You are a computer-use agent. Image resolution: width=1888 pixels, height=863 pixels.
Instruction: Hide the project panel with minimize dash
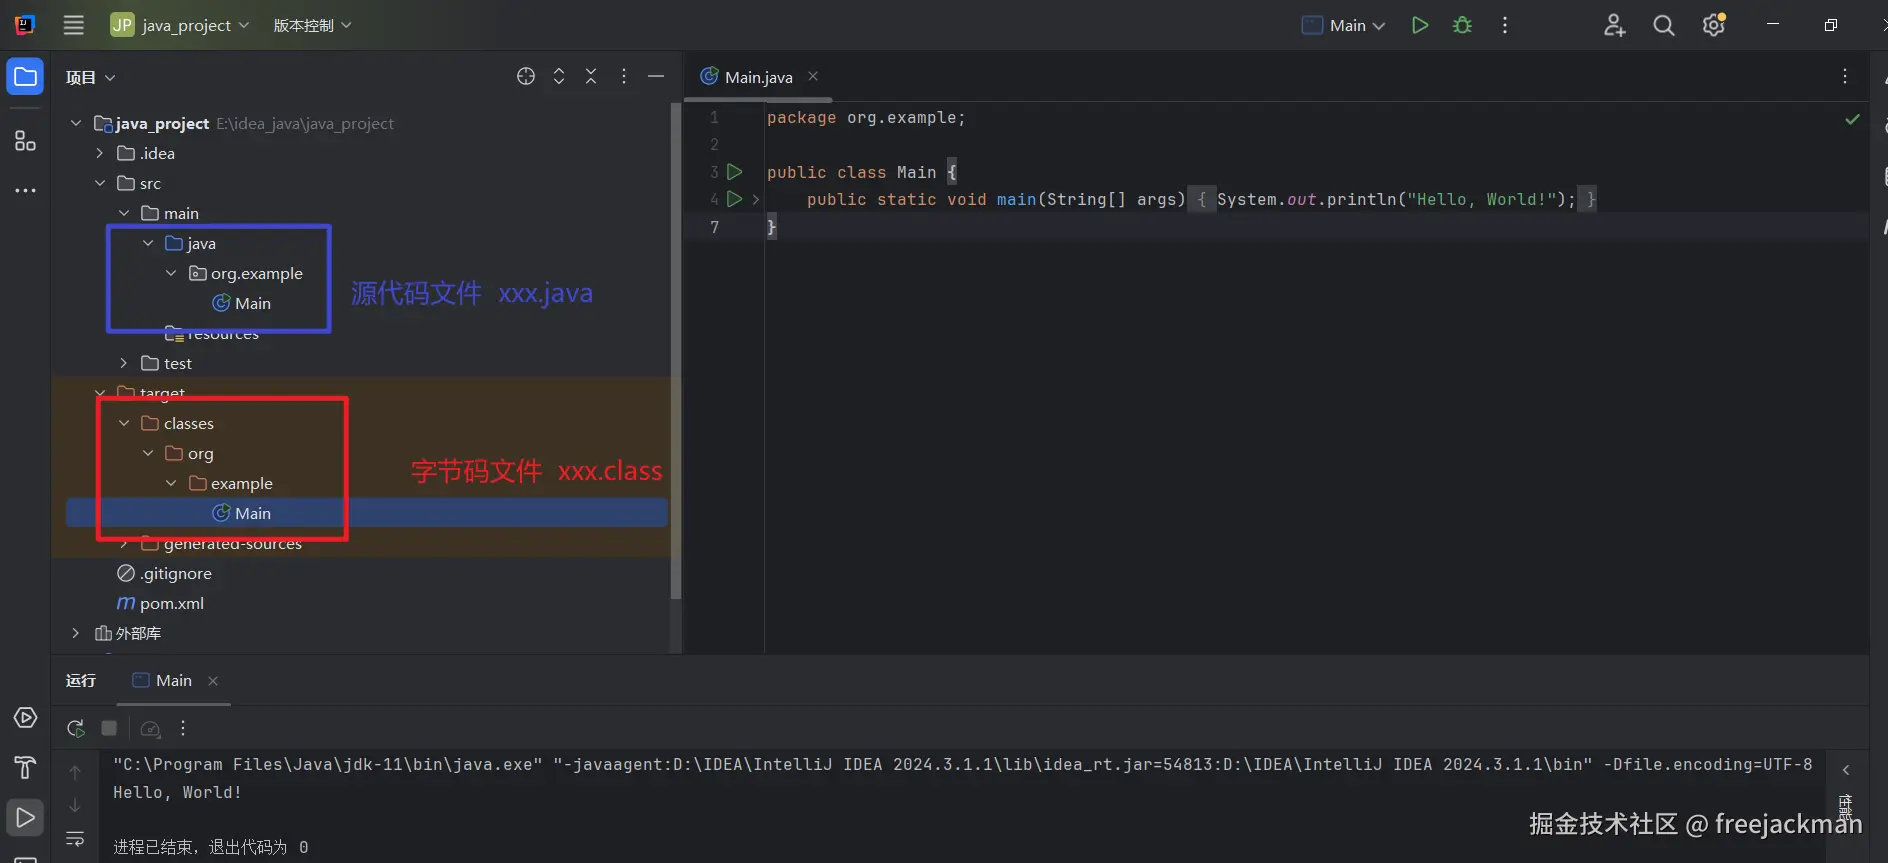point(656,77)
